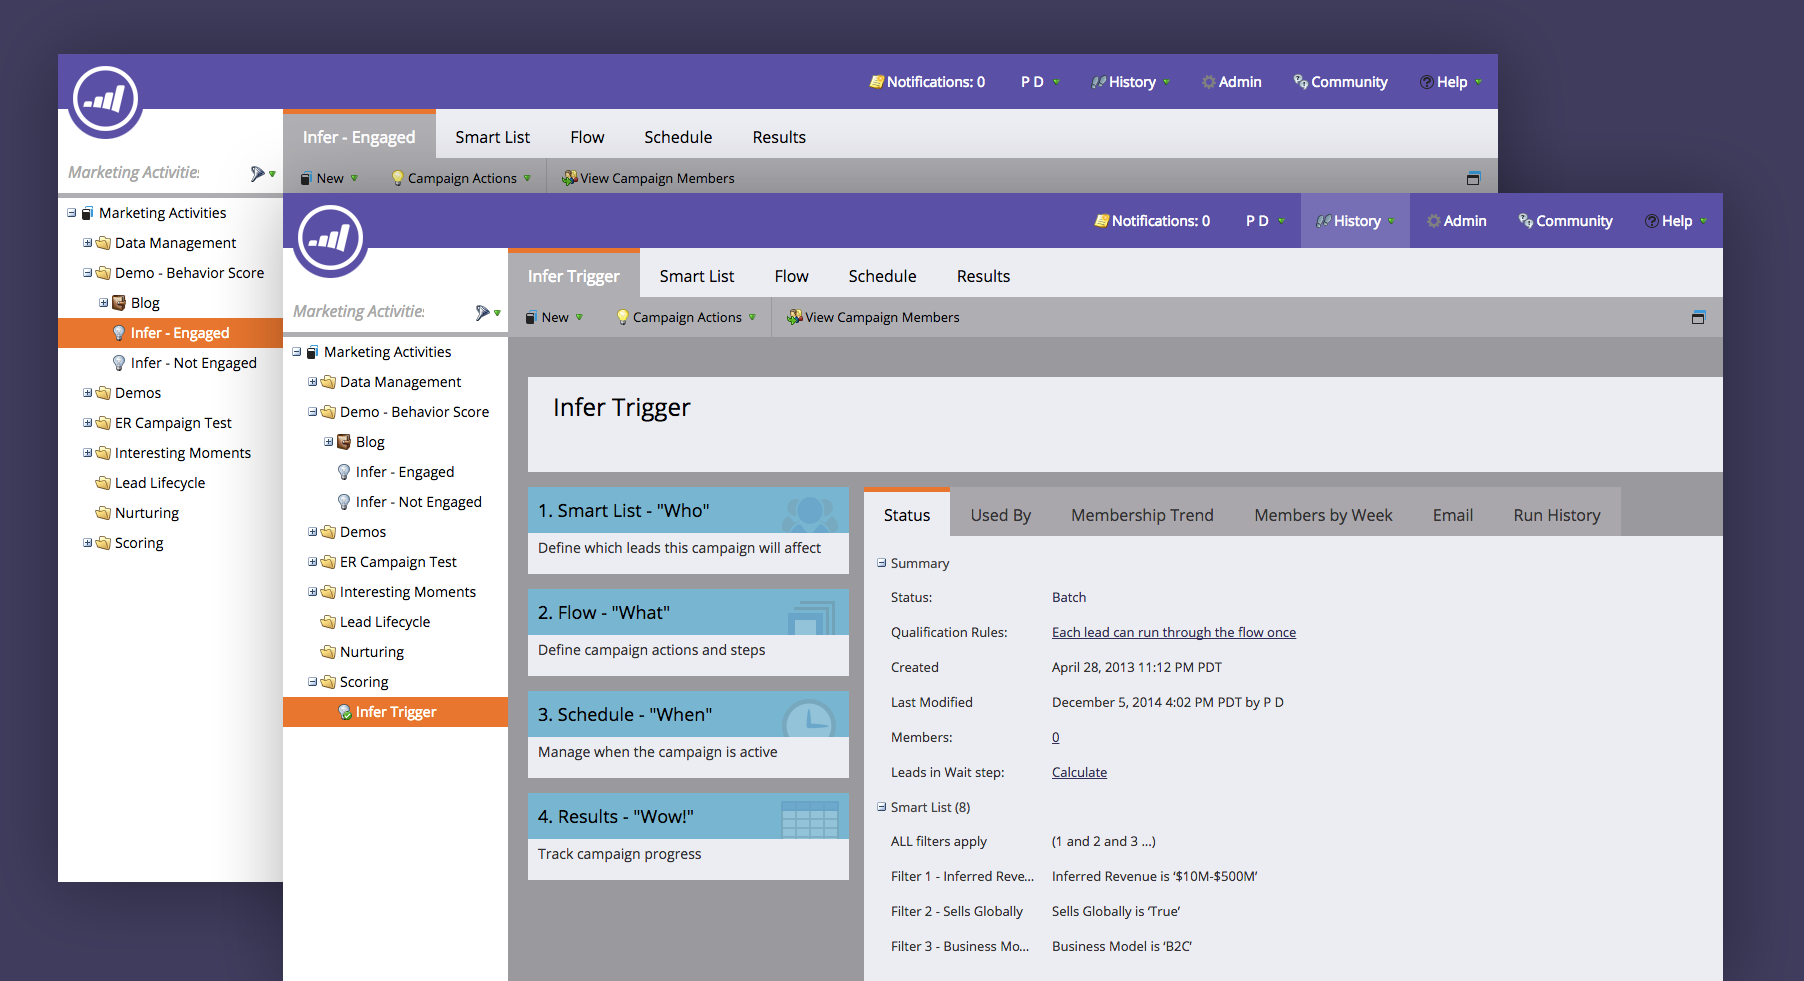Select Lead Lifecycle folder in front tree

[384, 622]
